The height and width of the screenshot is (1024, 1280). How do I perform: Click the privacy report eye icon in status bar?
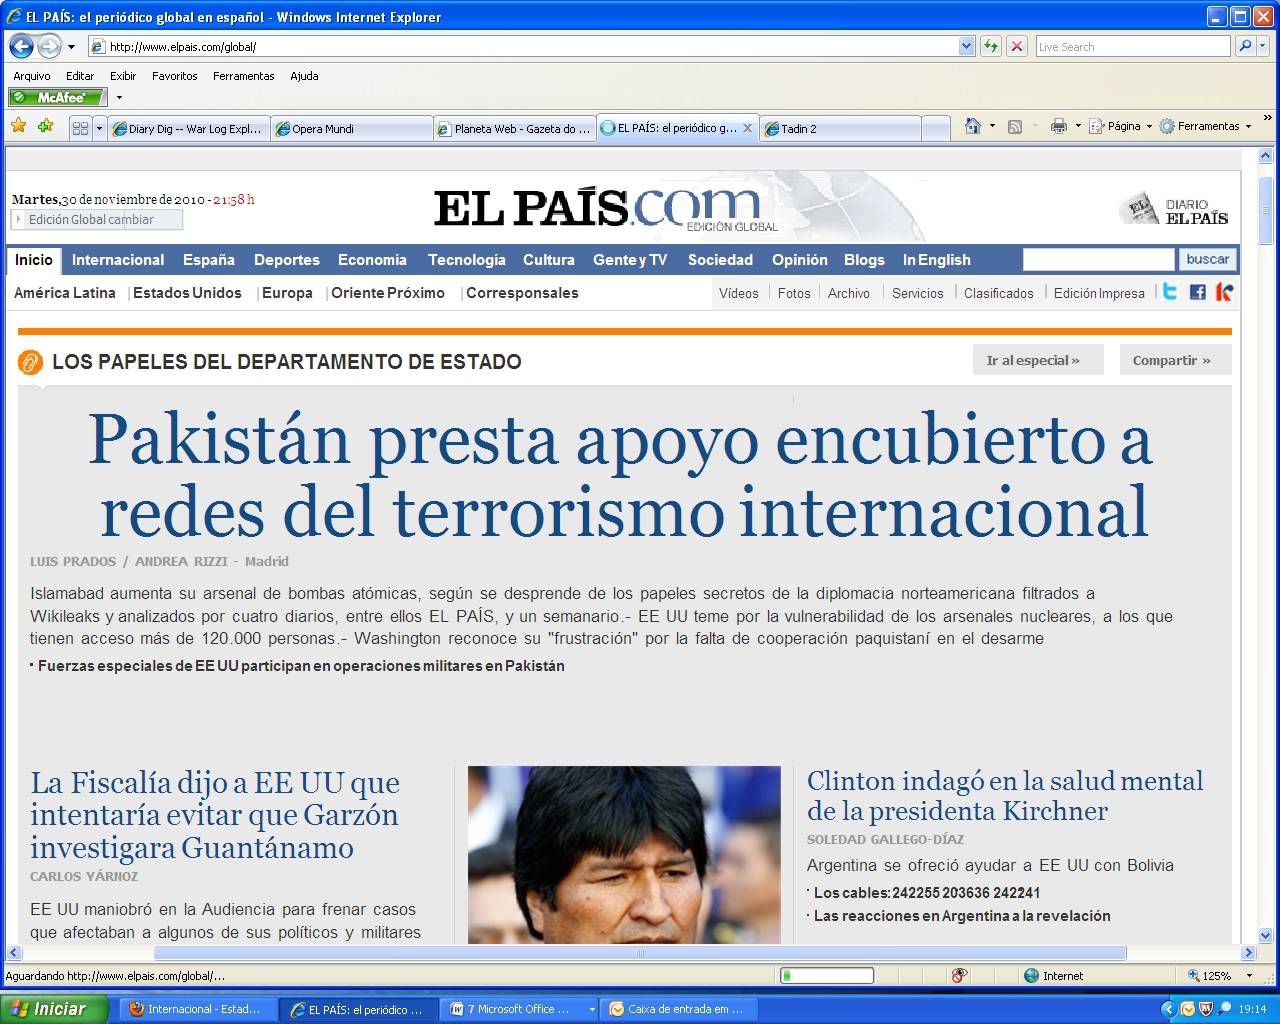coord(959,975)
